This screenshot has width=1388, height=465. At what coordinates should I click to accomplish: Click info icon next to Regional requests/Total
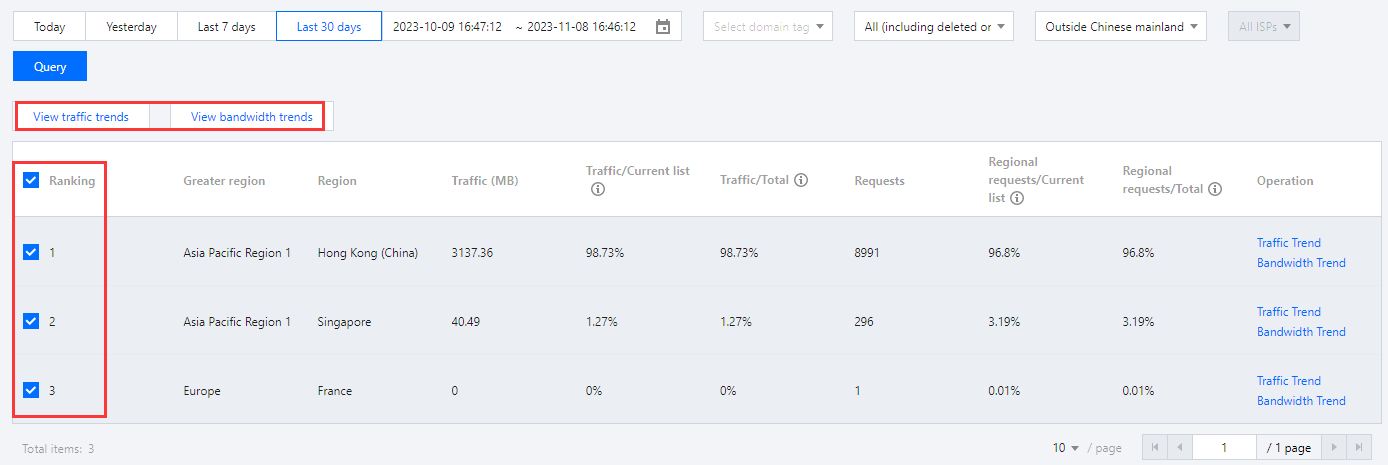[x=1215, y=189]
